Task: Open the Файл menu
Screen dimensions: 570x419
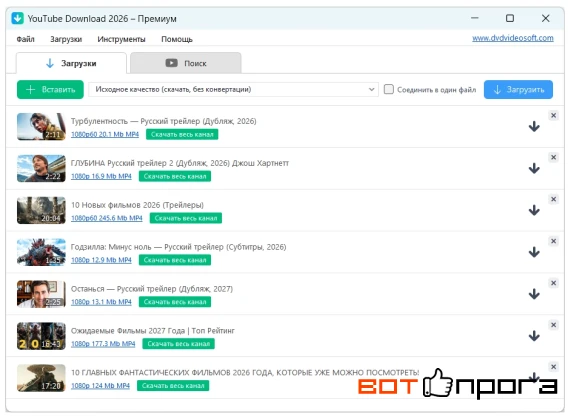Action: click(x=25, y=39)
